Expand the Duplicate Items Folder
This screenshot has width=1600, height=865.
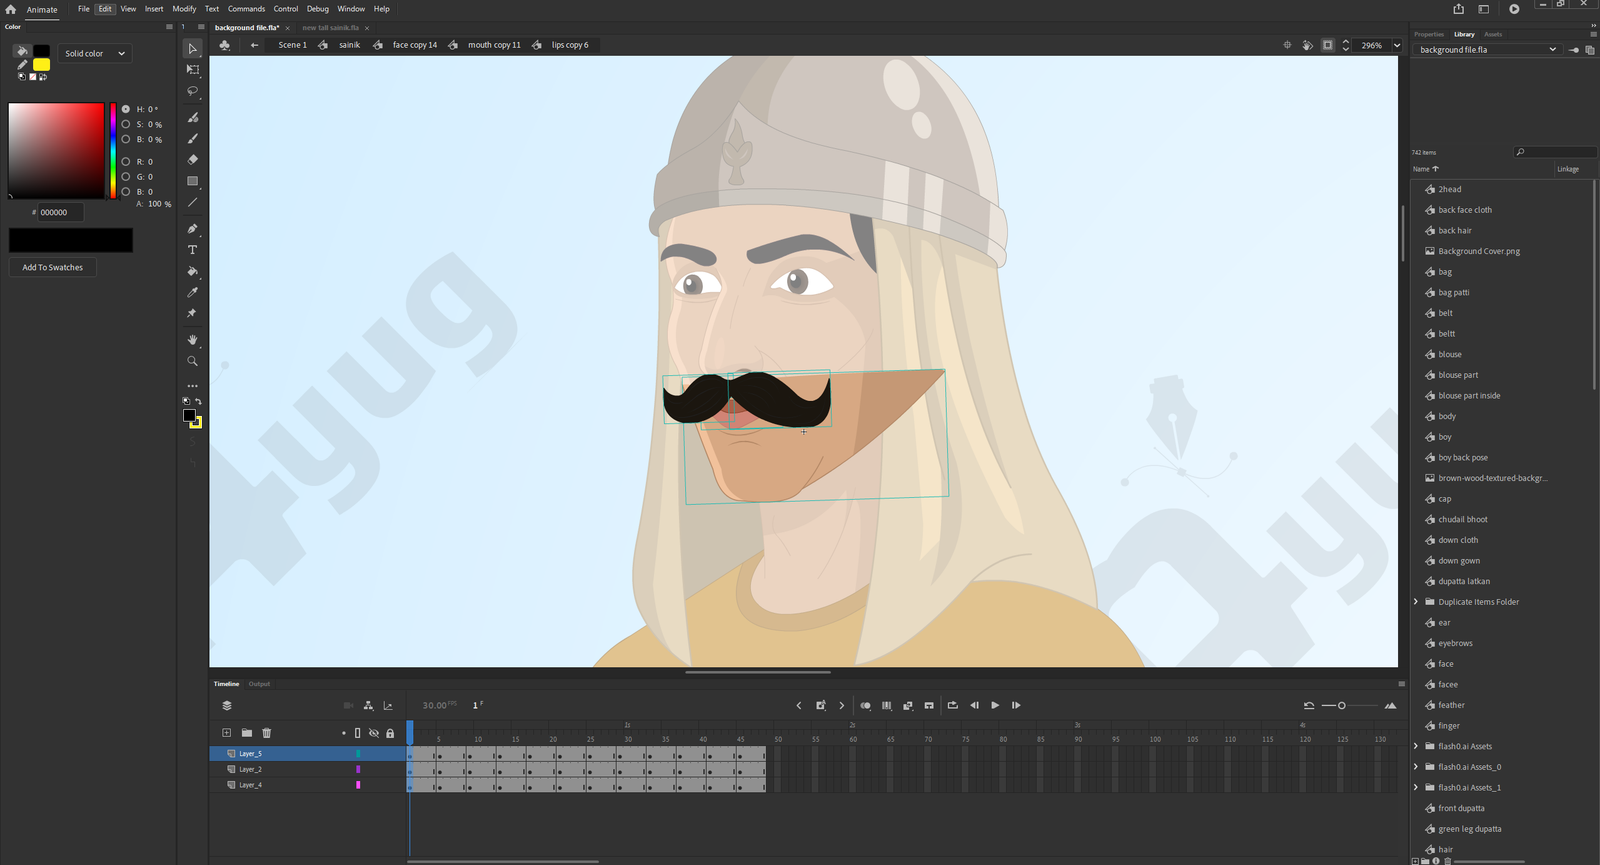click(x=1416, y=602)
